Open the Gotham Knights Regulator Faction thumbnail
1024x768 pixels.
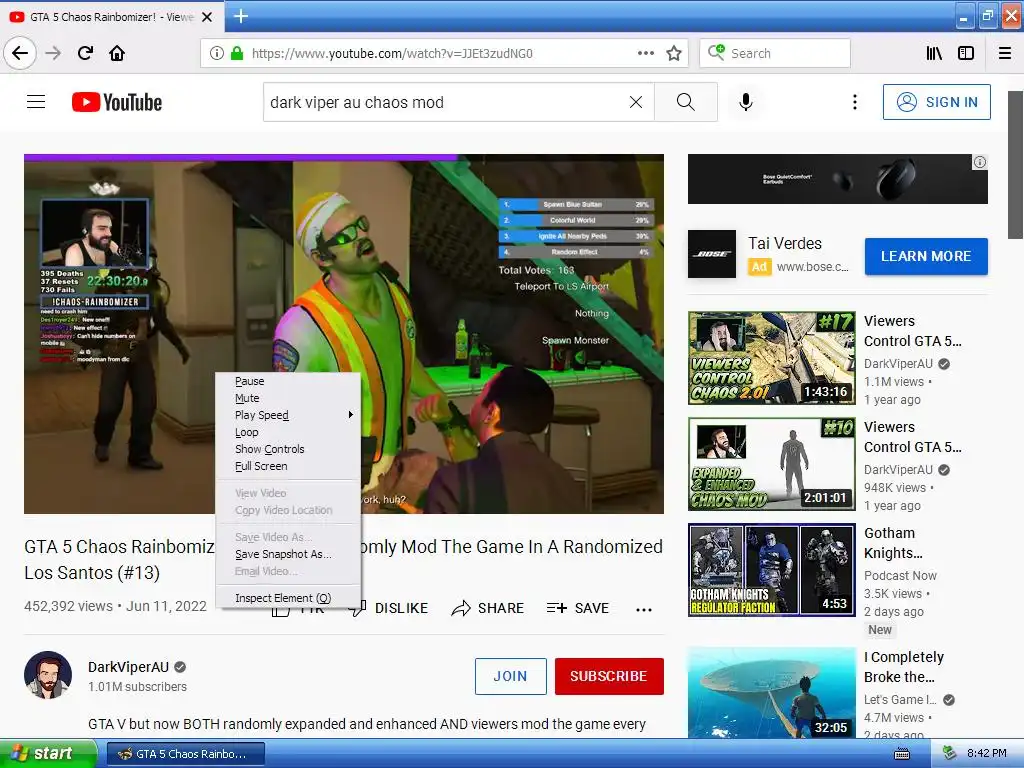coord(772,569)
